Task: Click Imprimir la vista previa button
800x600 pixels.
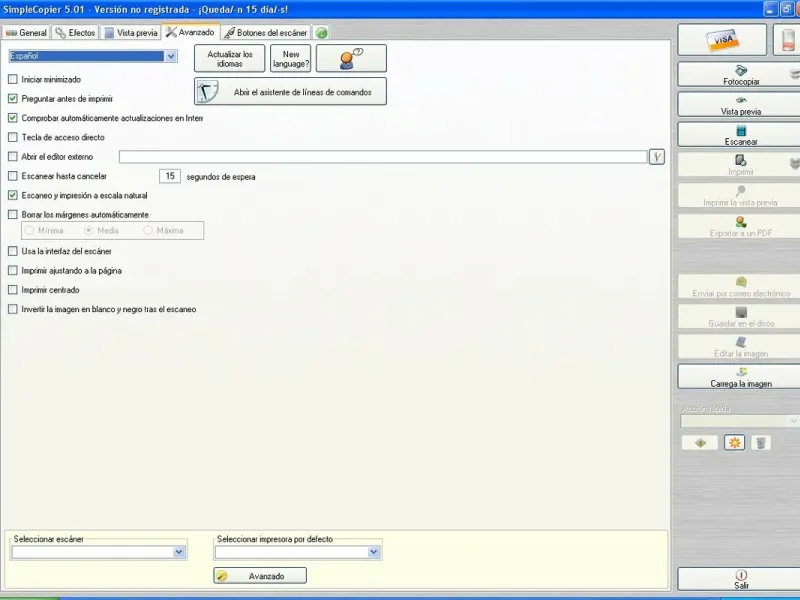Action: 741,196
